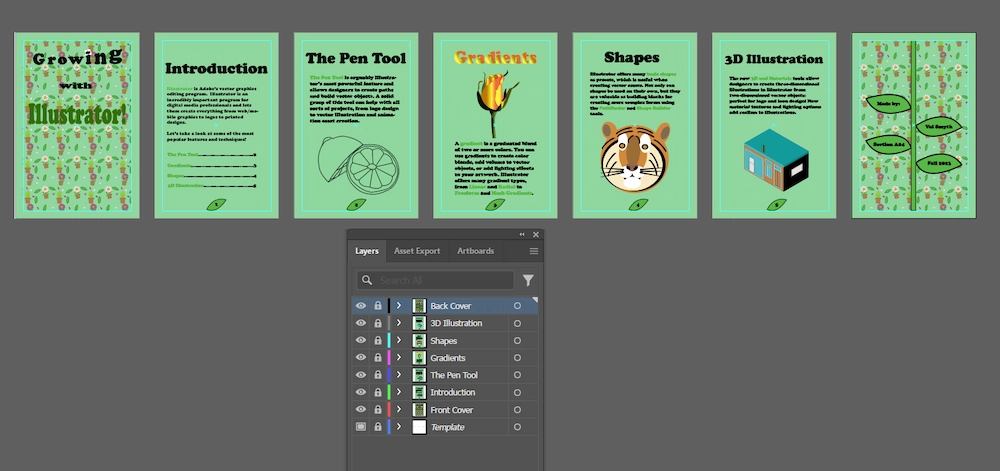Image resolution: width=1000 pixels, height=471 pixels.
Task: Click target circle of Back Cover layer
Action: (x=517, y=306)
